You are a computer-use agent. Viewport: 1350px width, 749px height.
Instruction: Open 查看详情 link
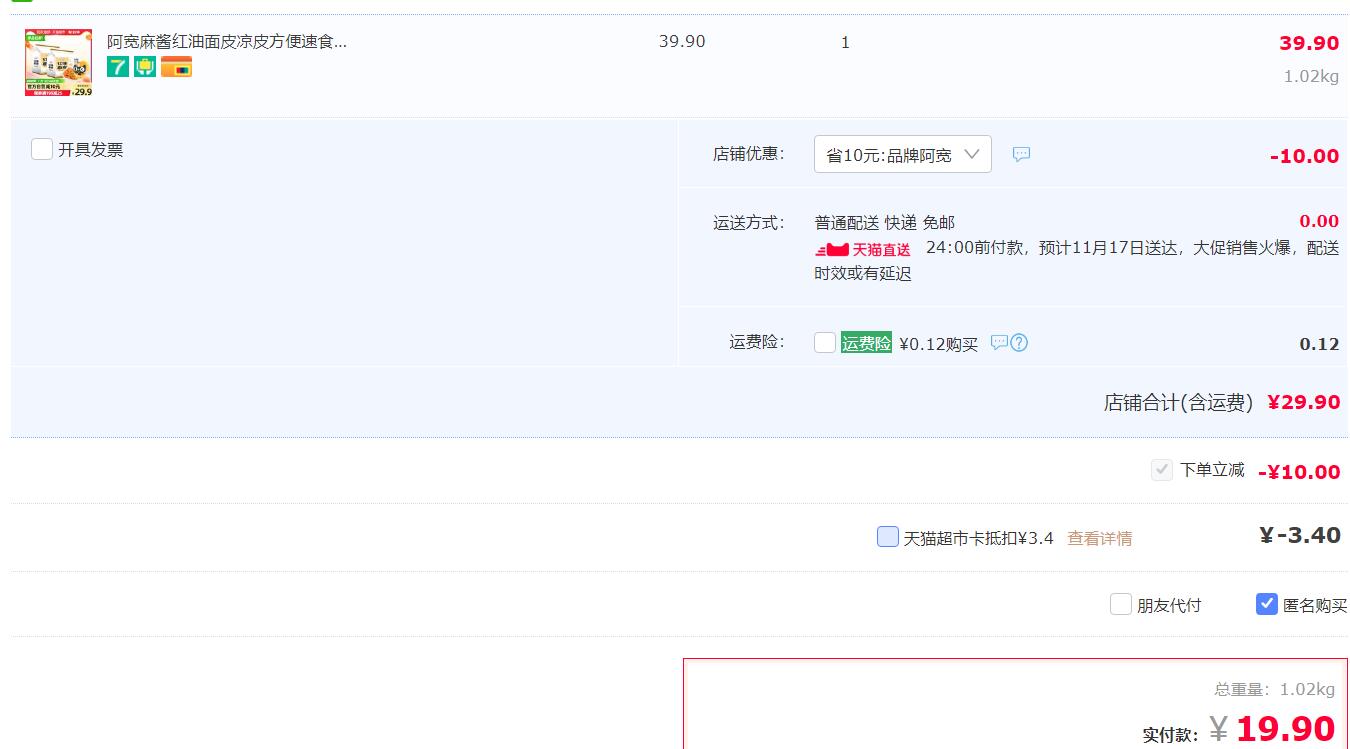click(x=1100, y=538)
